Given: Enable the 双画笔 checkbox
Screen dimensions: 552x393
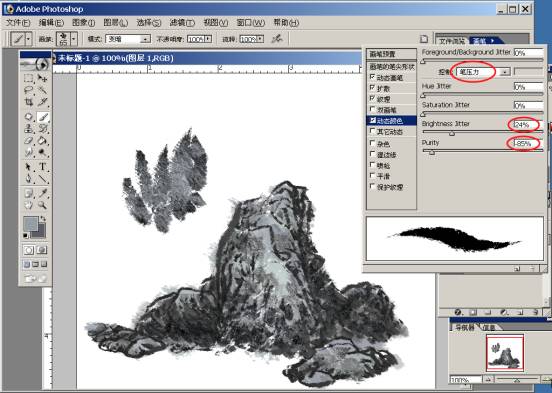Looking at the screenshot, I should (372, 109).
